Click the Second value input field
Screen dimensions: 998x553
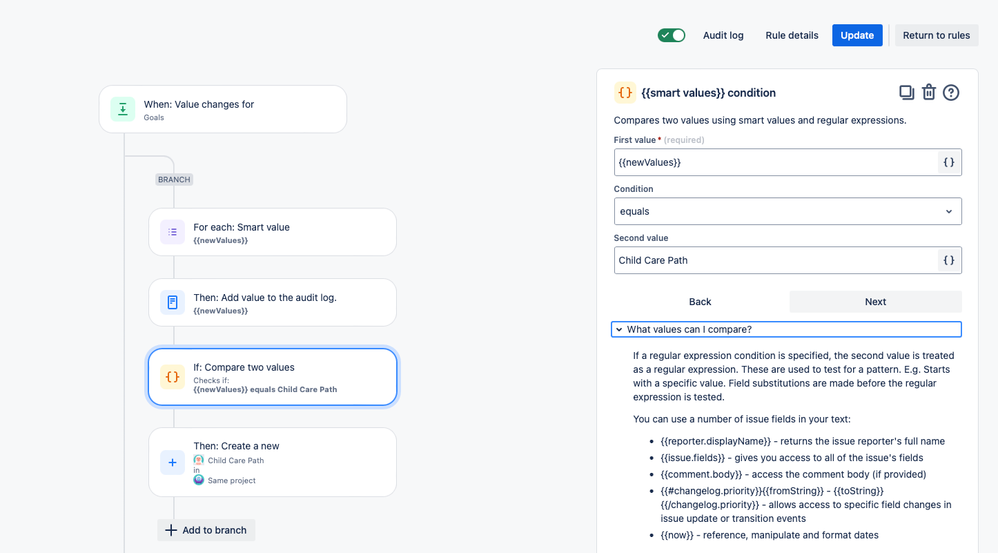pos(776,260)
